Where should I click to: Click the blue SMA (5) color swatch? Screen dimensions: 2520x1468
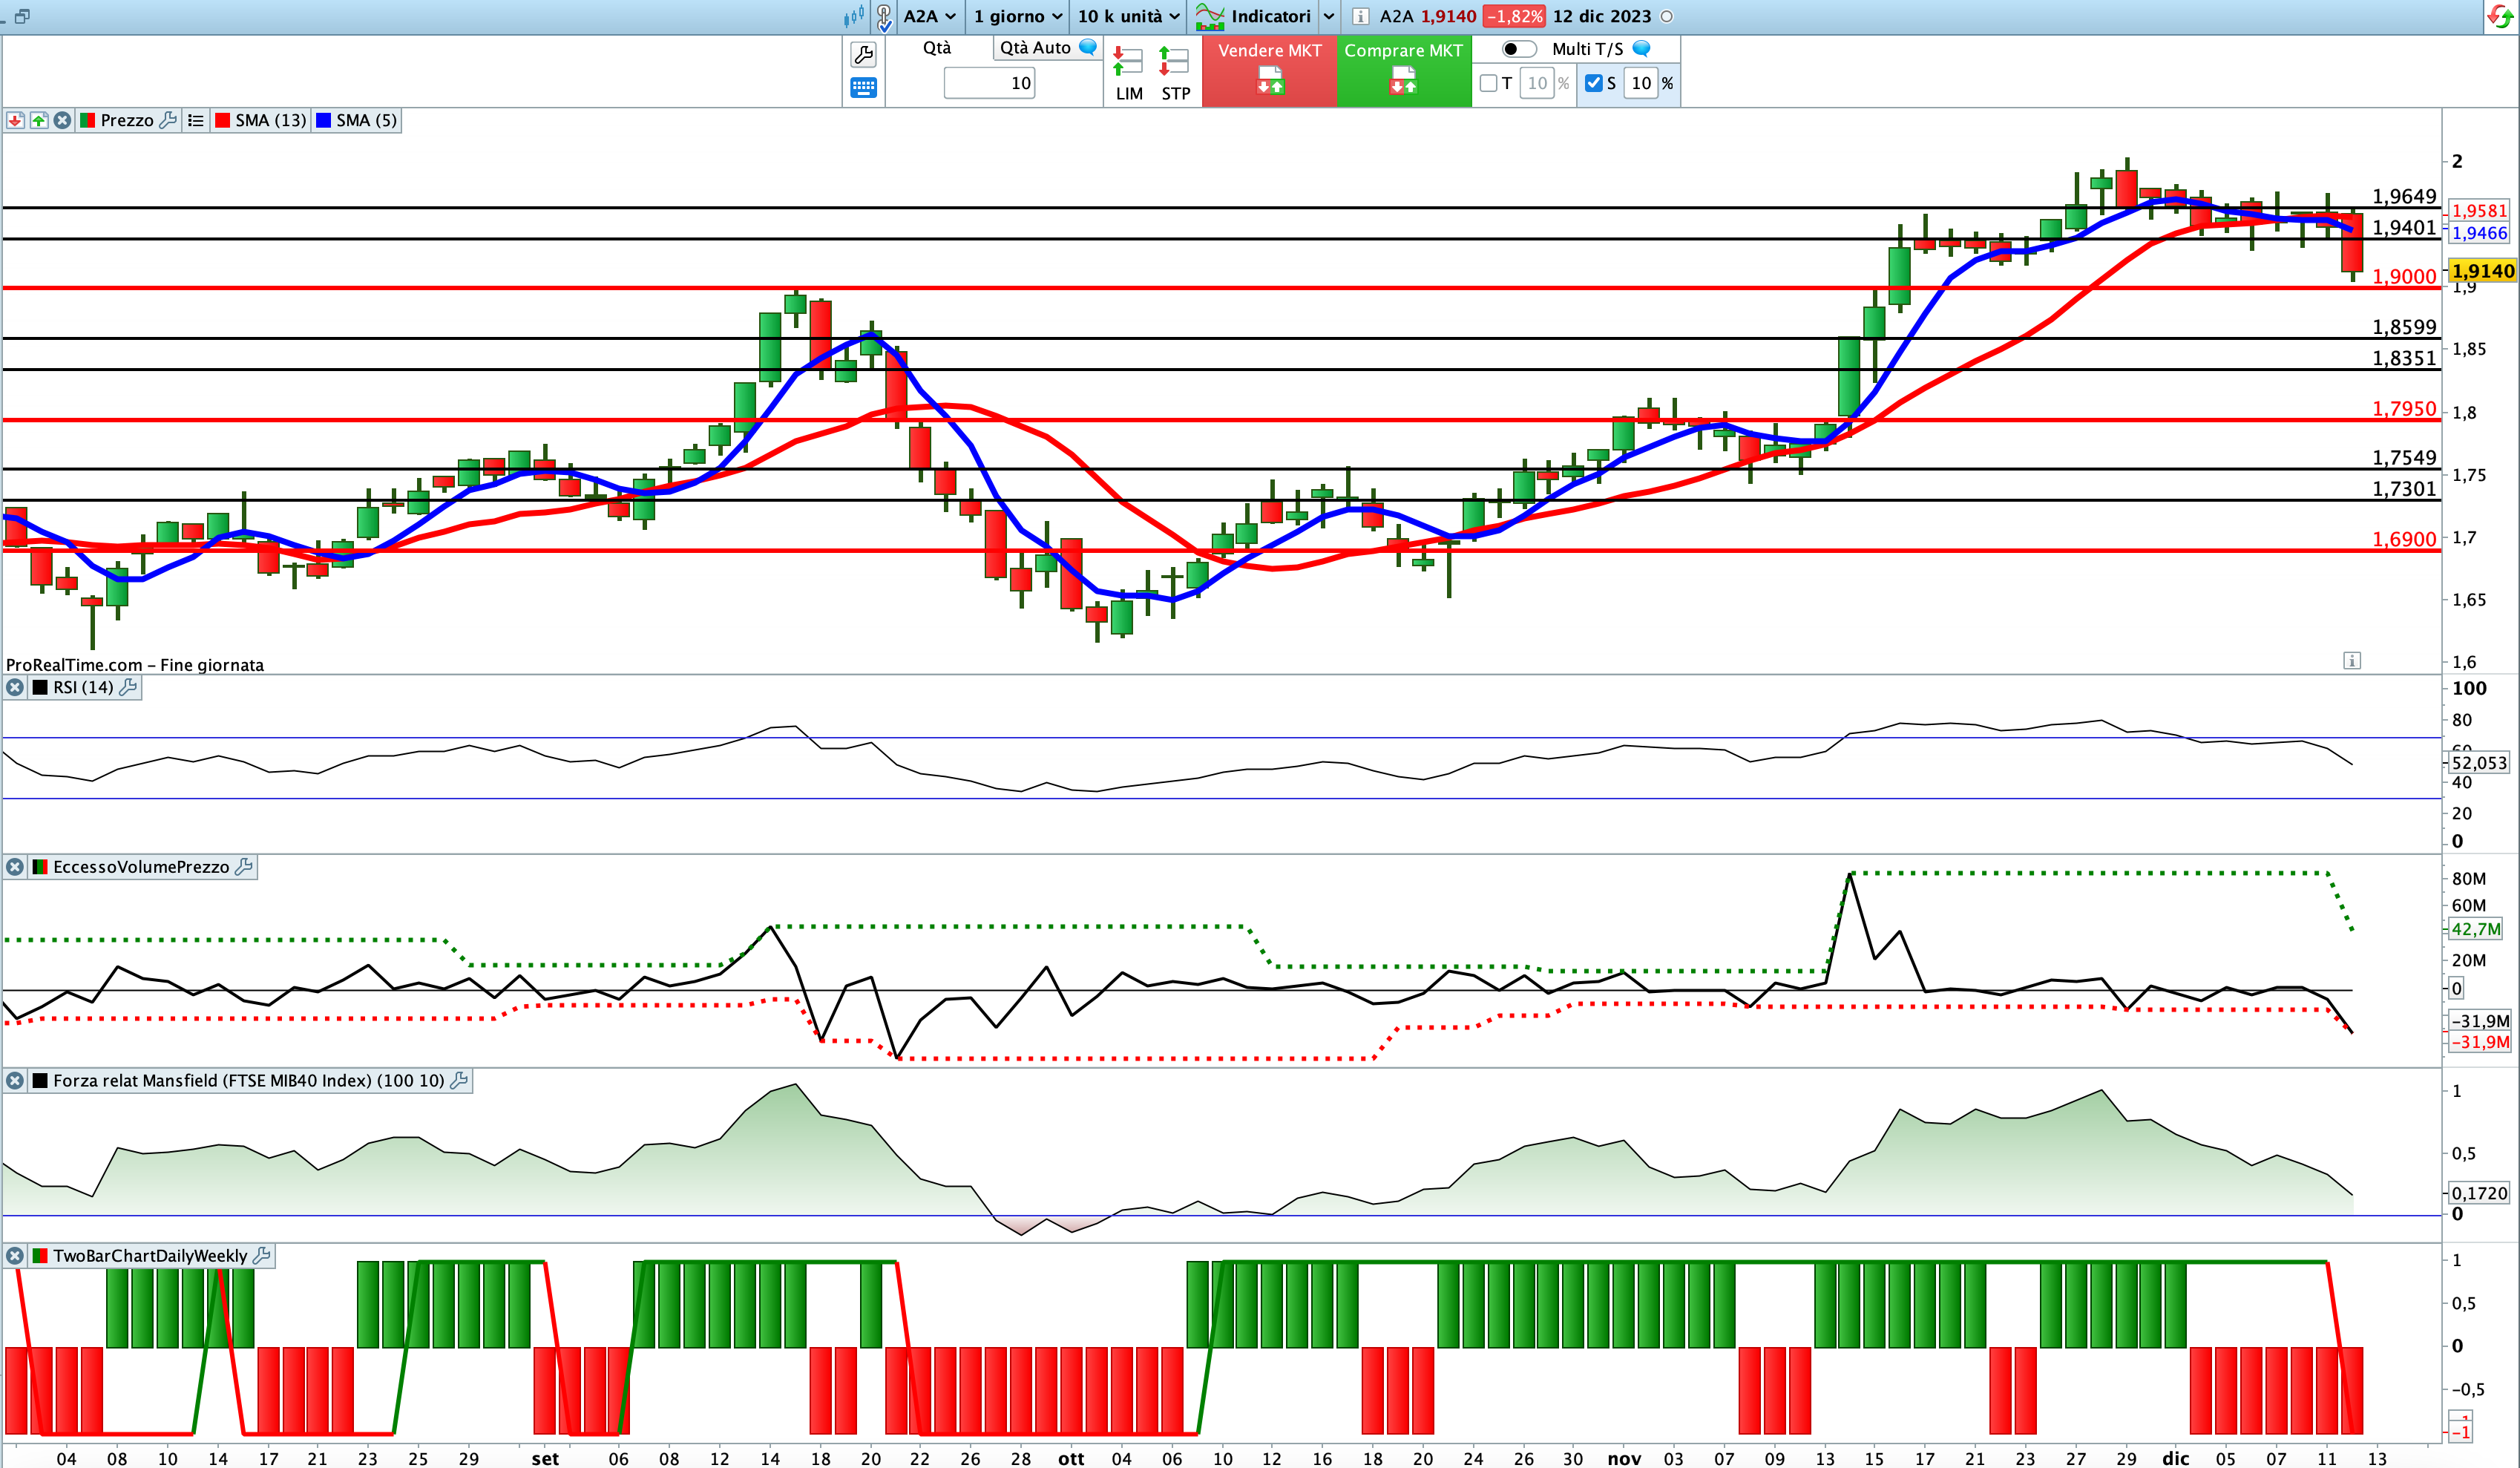point(323,120)
